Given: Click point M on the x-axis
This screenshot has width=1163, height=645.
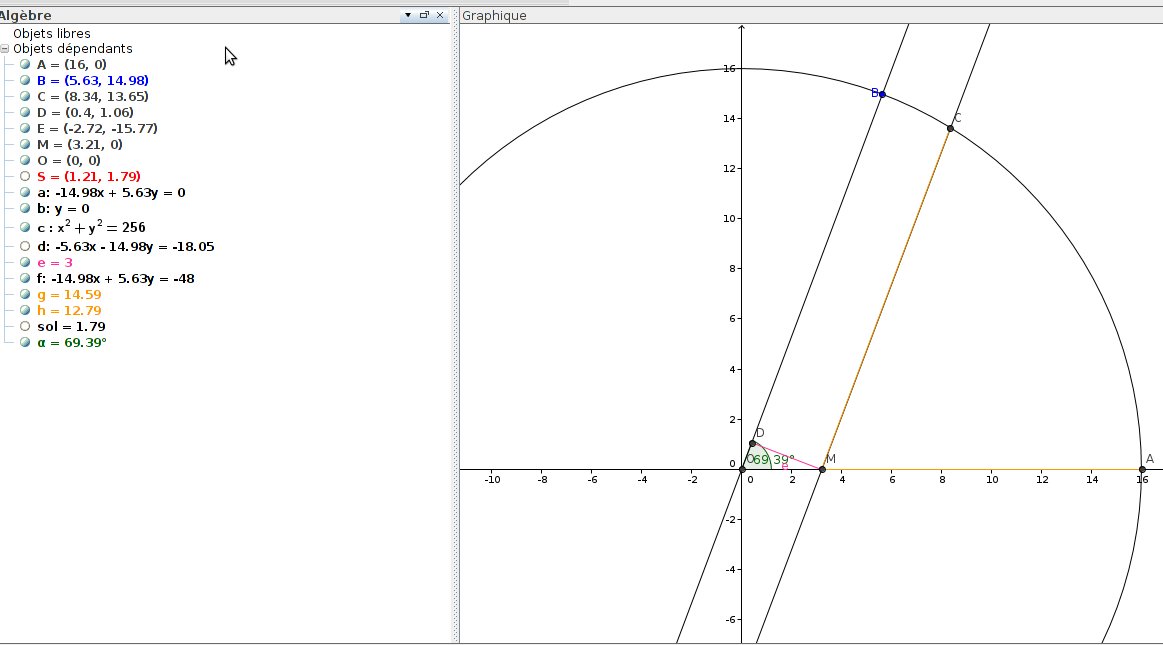Looking at the screenshot, I should [x=822, y=469].
